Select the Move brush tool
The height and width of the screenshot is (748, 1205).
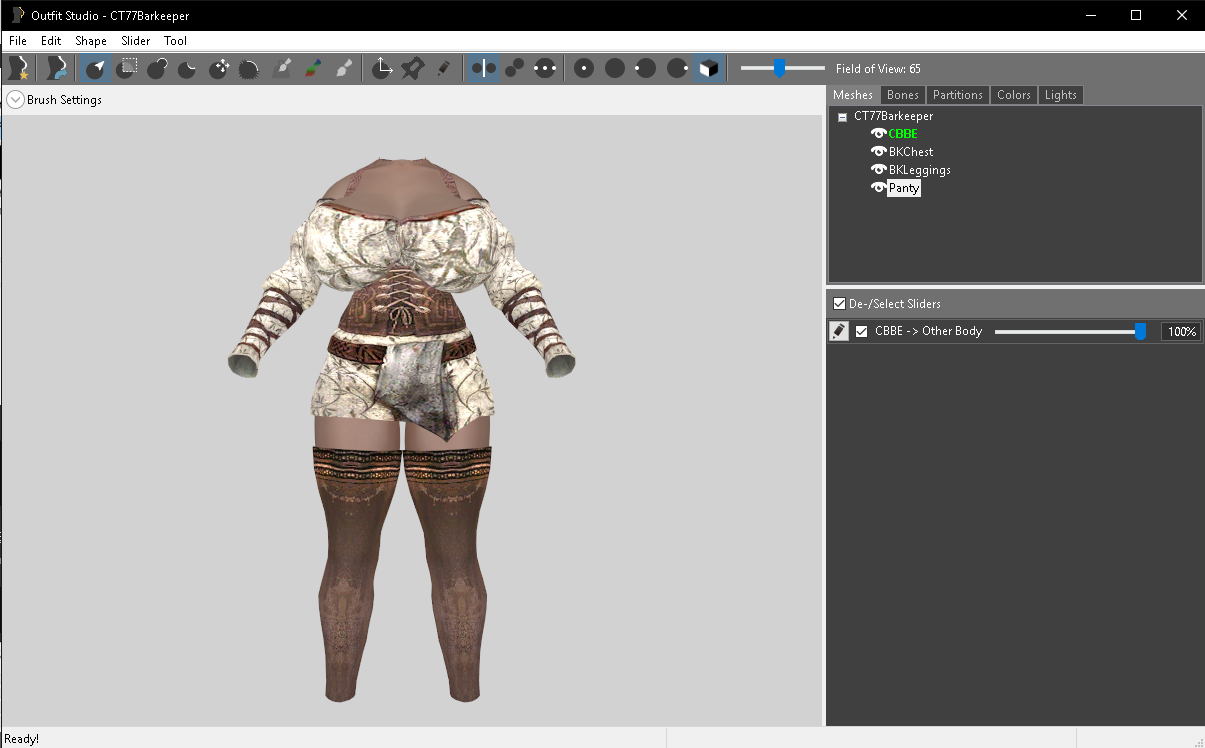(219, 68)
